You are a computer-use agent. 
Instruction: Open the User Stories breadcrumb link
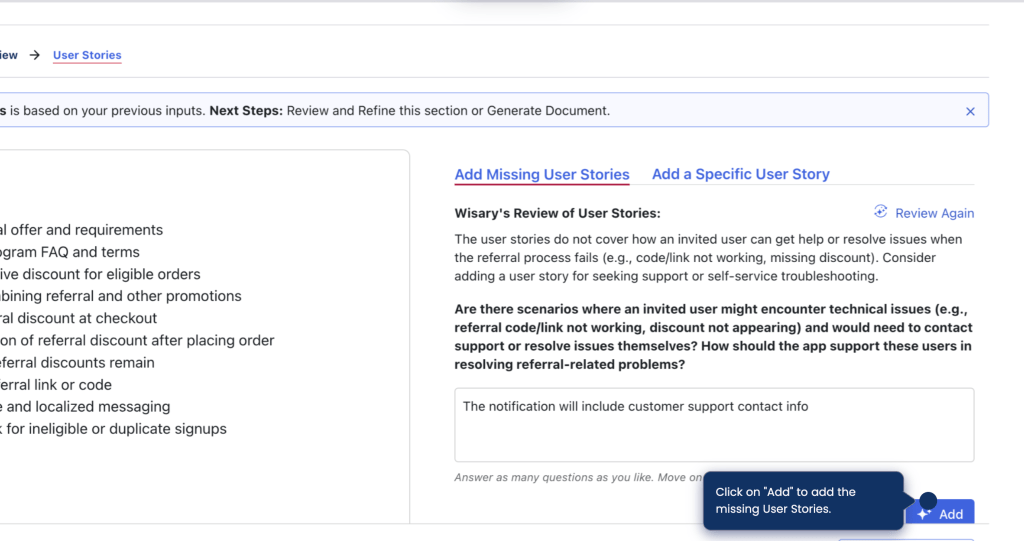tap(87, 55)
